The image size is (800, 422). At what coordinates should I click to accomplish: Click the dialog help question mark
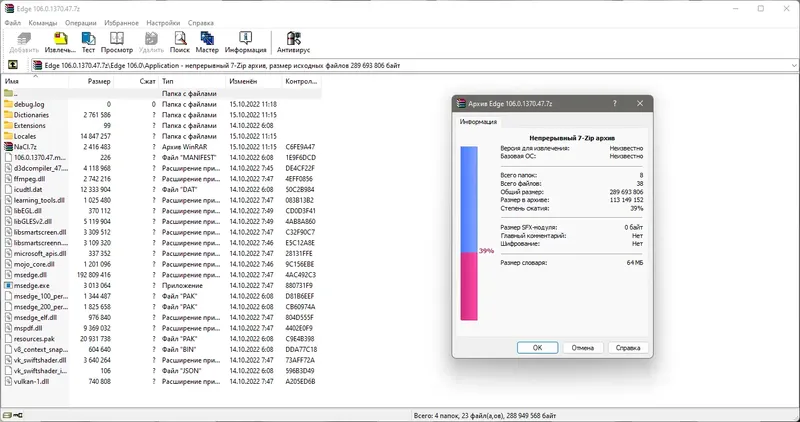tap(614, 103)
